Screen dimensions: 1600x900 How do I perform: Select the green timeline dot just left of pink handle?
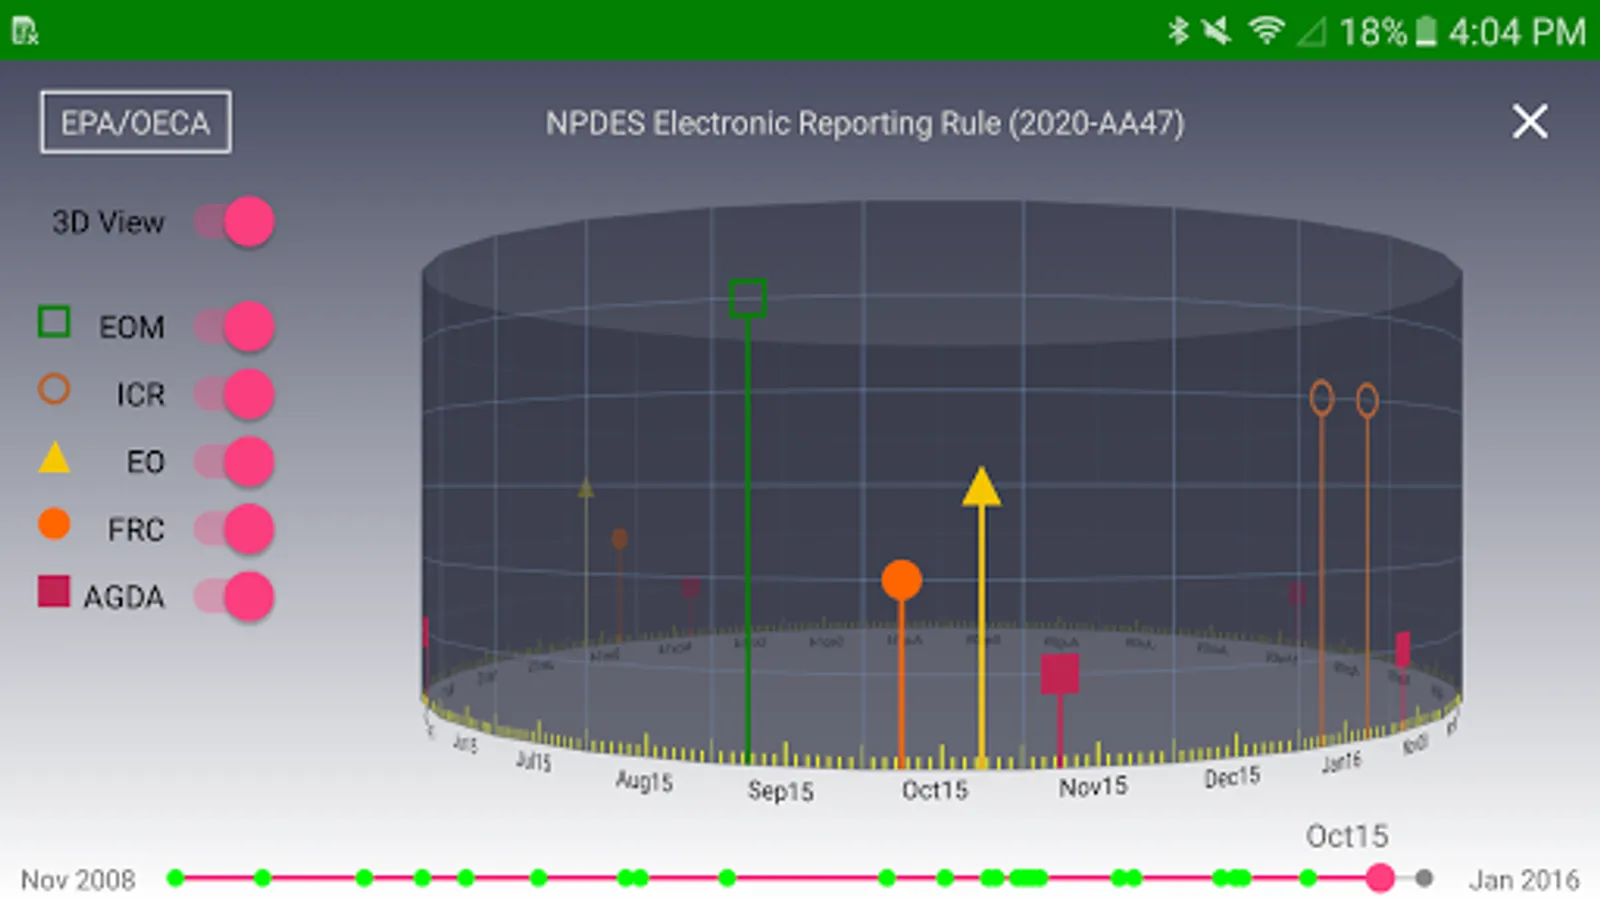click(x=1308, y=878)
